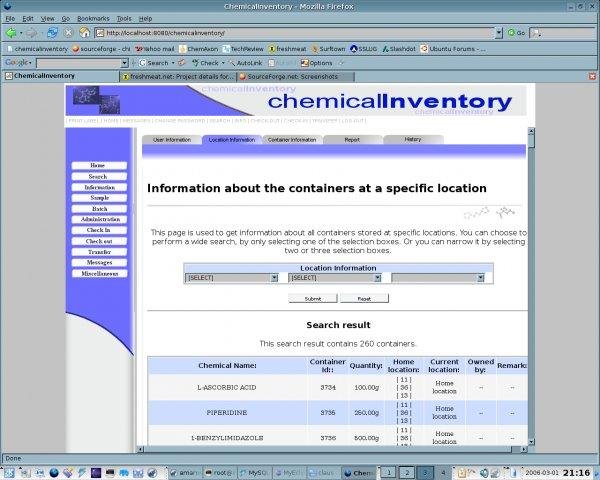600x480 pixels.
Task: Click the Reset button
Action: 364,299
